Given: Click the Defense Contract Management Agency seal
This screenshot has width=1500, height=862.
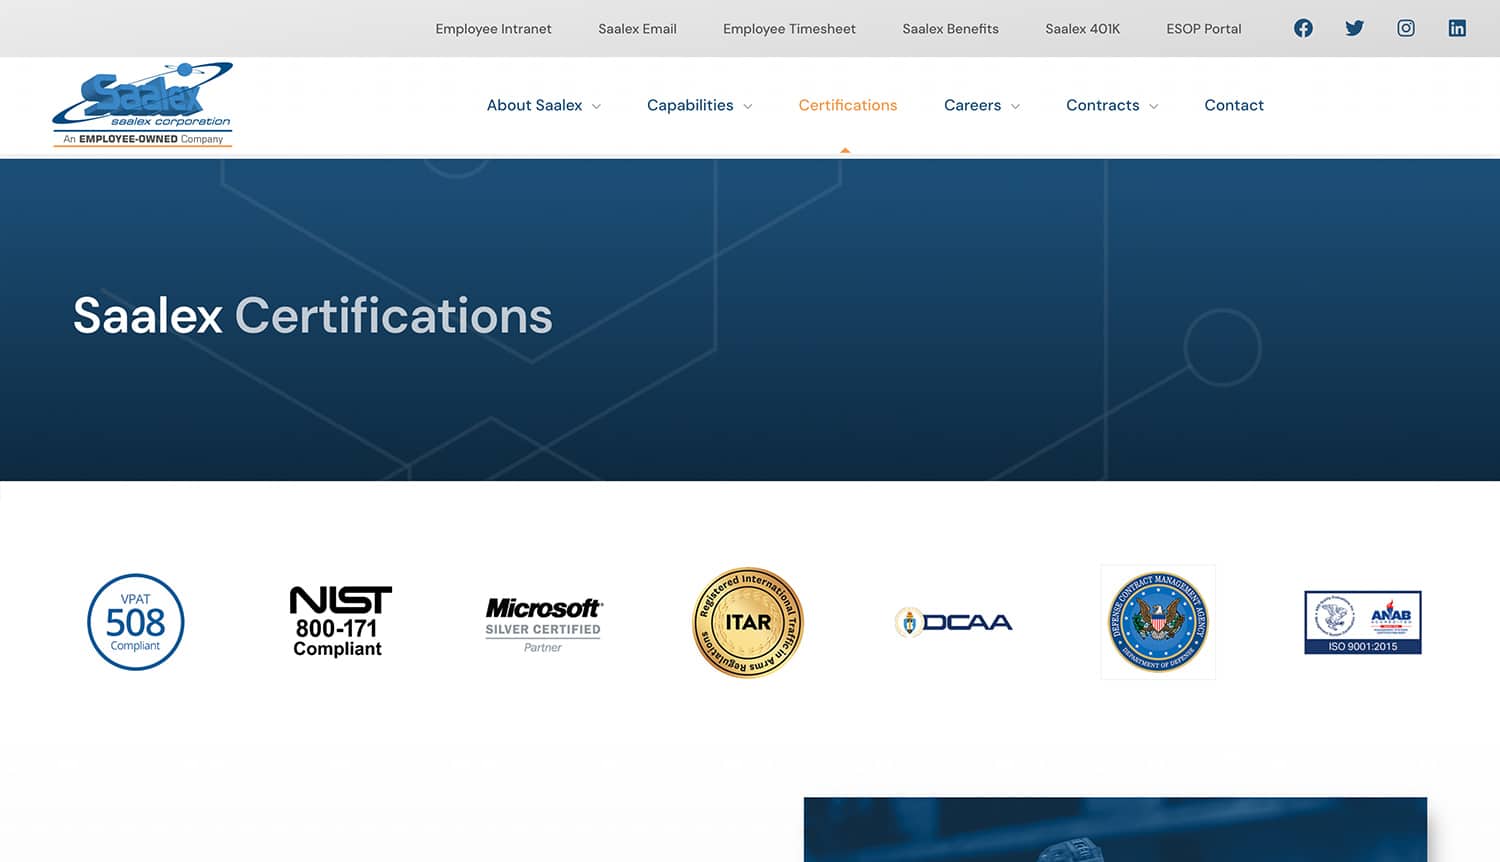Looking at the screenshot, I should pos(1158,622).
